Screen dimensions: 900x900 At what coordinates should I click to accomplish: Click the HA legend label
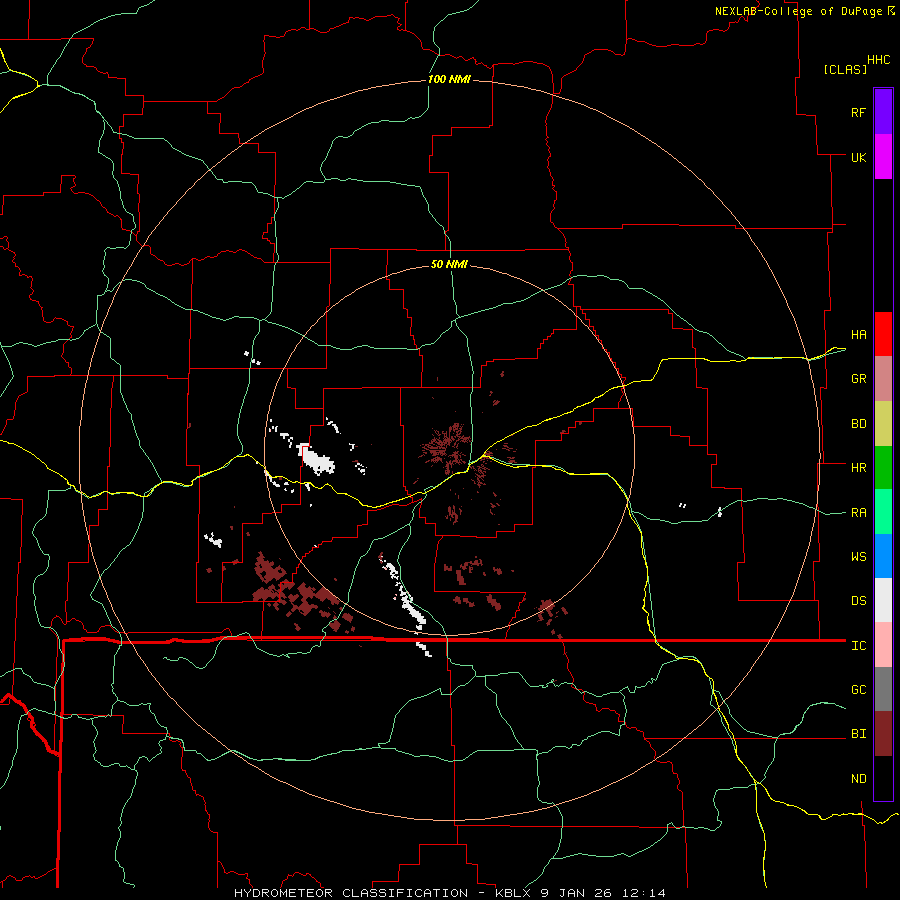pos(858,335)
